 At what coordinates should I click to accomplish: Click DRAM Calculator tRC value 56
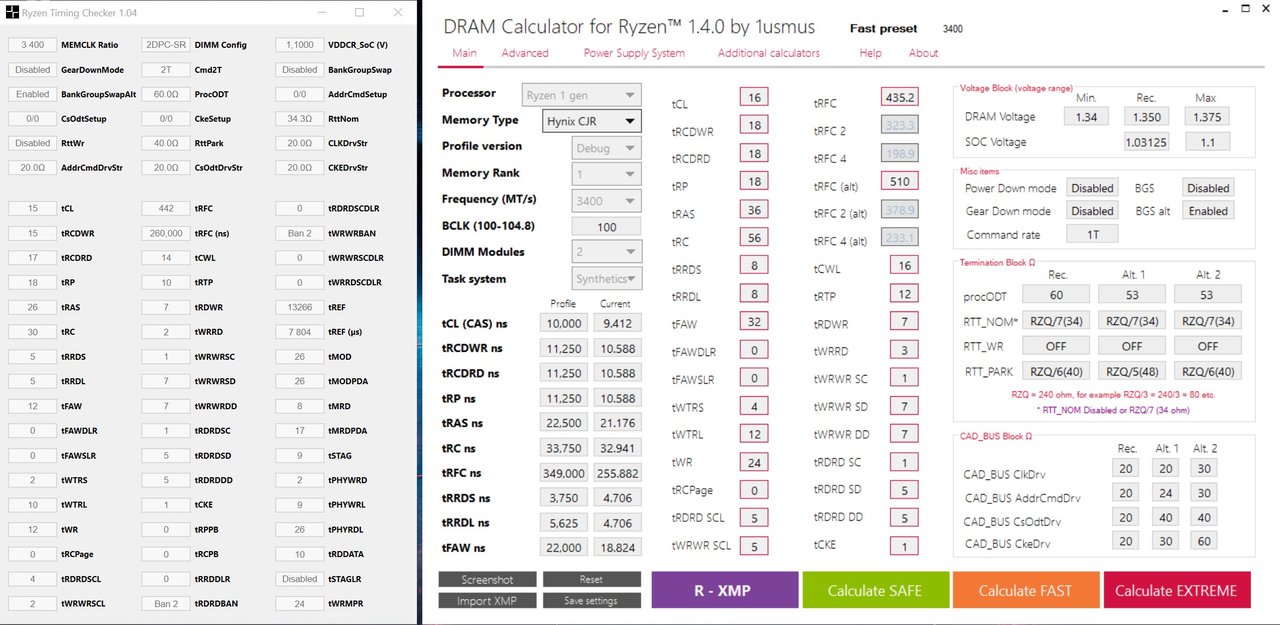753,238
